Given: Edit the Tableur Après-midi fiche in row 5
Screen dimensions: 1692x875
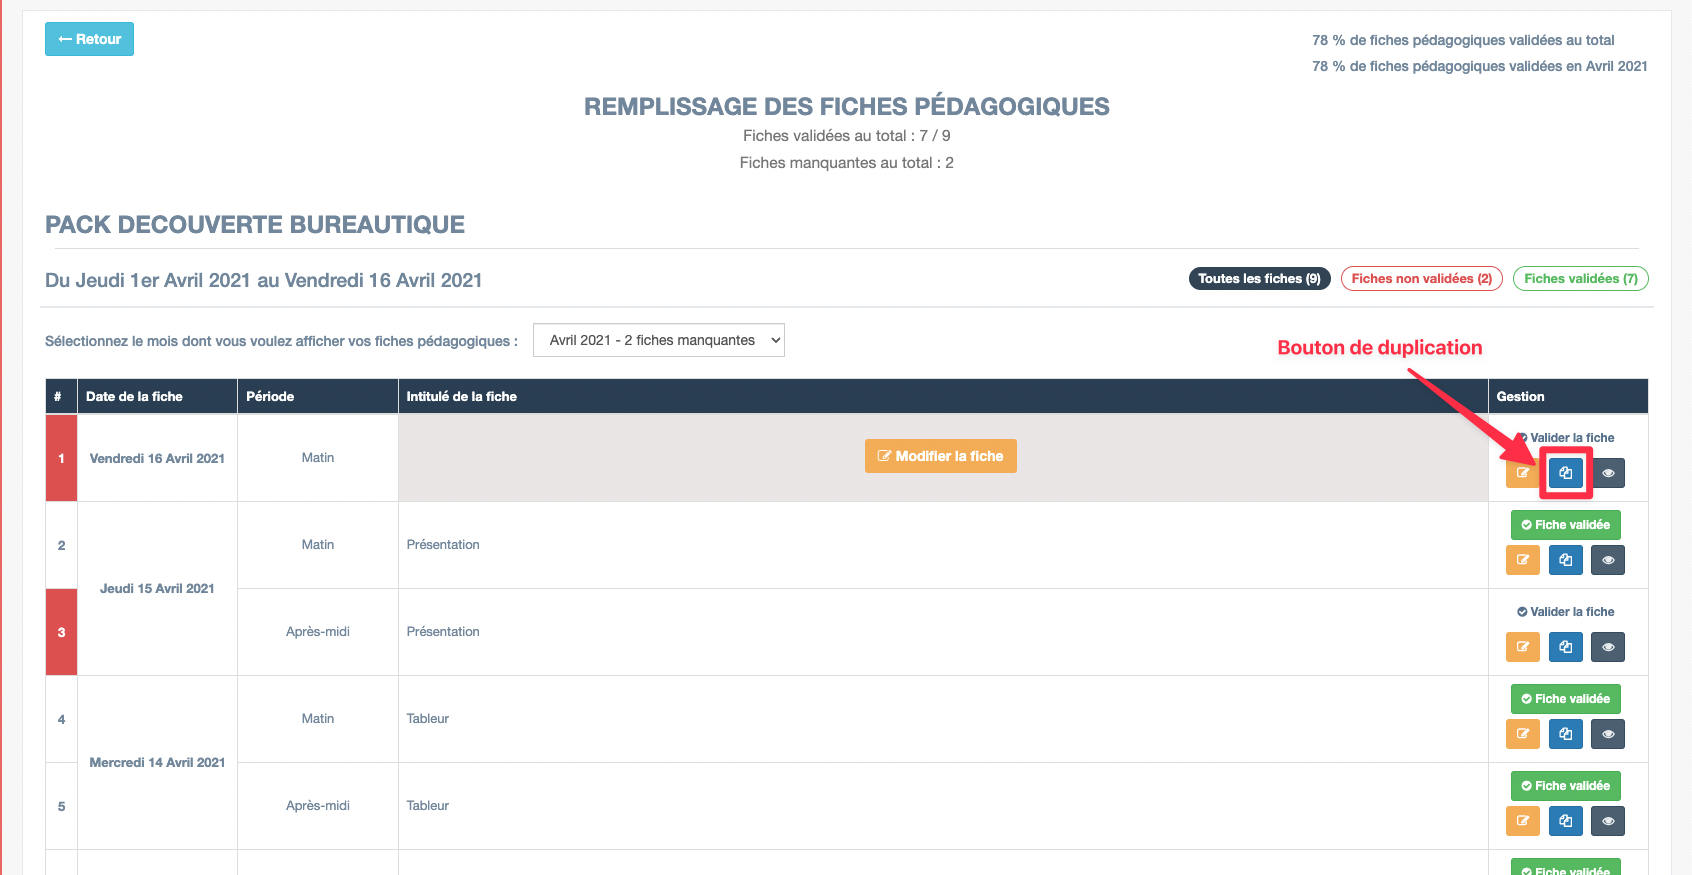Looking at the screenshot, I should tap(1522, 821).
